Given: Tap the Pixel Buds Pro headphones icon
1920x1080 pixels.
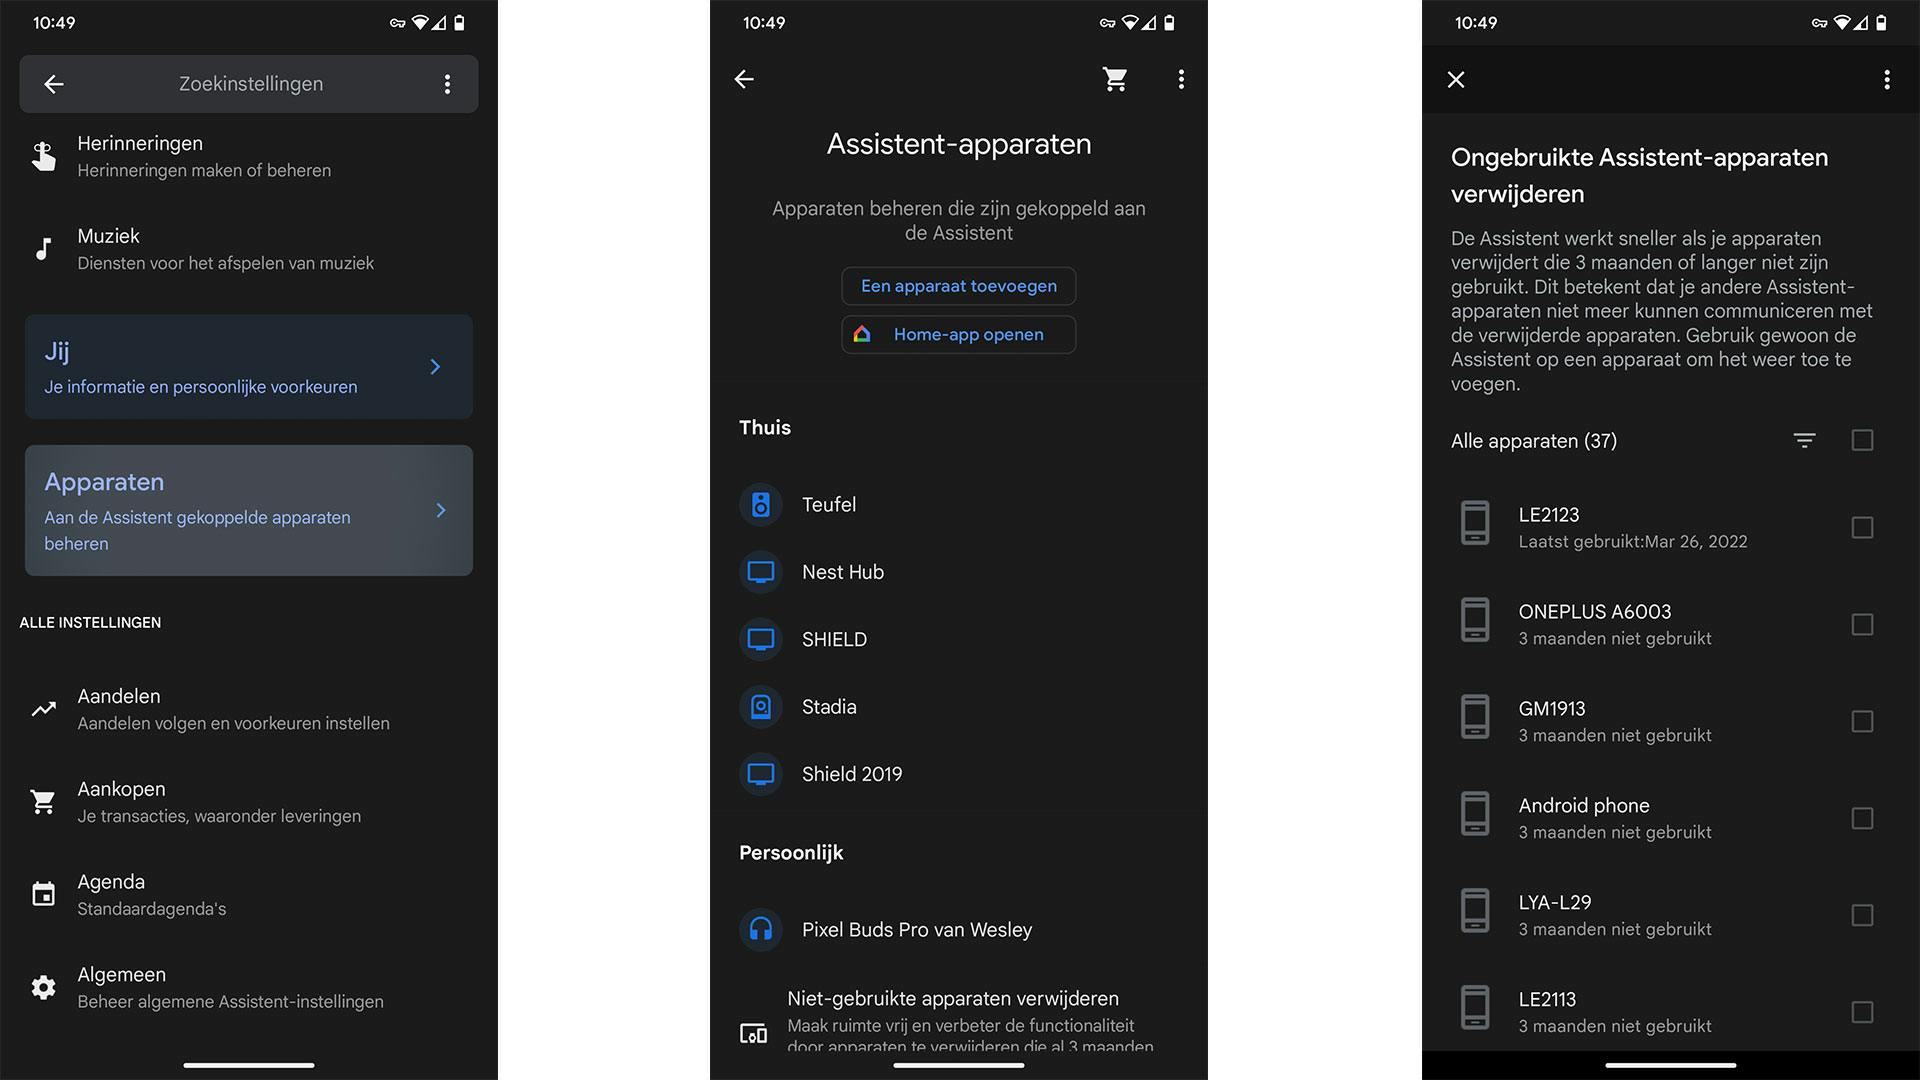Looking at the screenshot, I should (x=760, y=929).
